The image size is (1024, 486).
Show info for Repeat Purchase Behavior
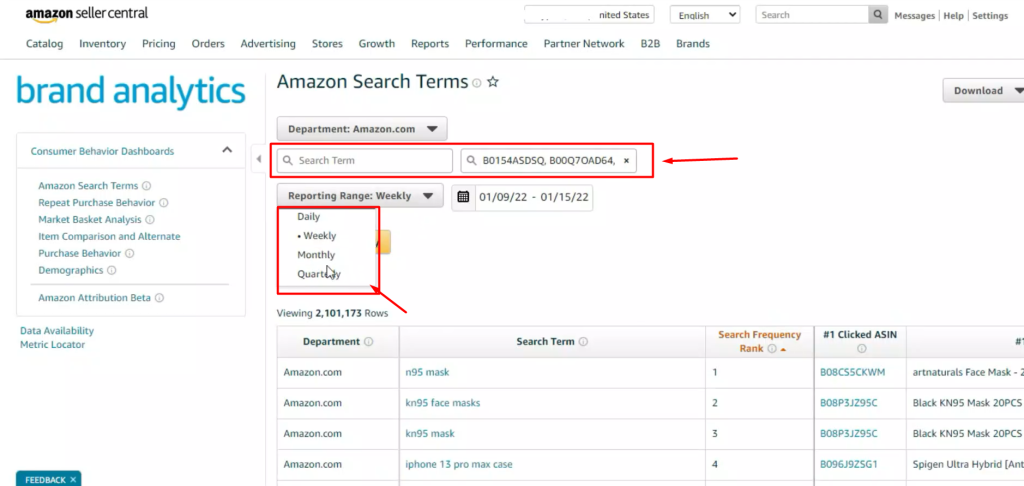(x=163, y=203)
